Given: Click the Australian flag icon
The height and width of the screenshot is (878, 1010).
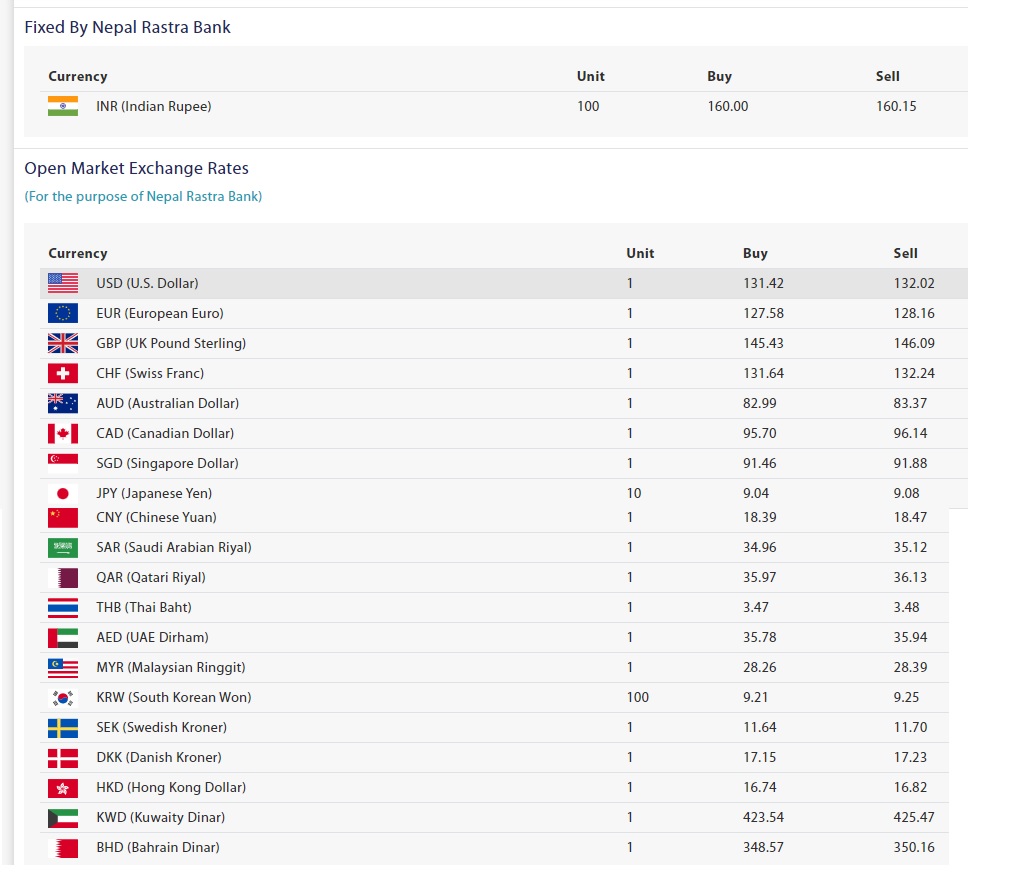Looking at the screenshot, I should pos(63,403).
